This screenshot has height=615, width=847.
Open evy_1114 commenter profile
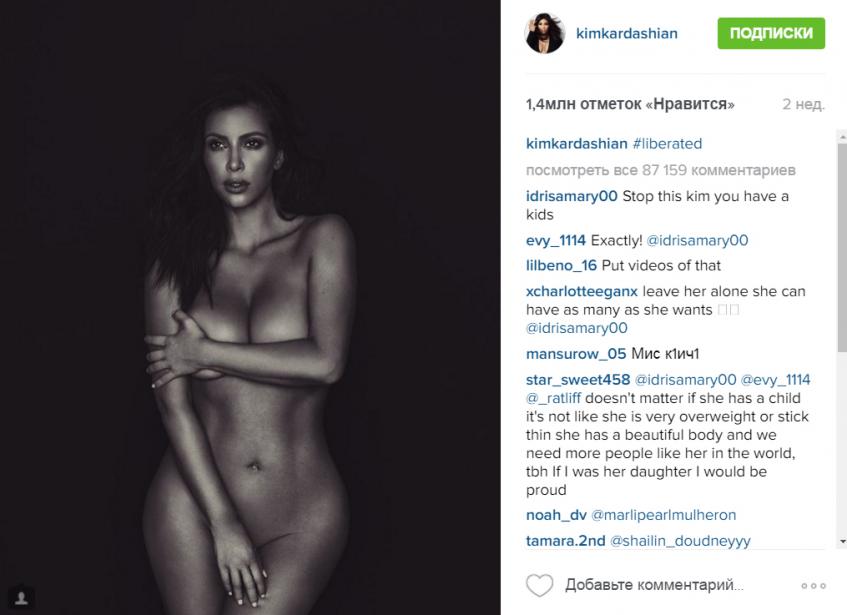[x=556, y=240]
